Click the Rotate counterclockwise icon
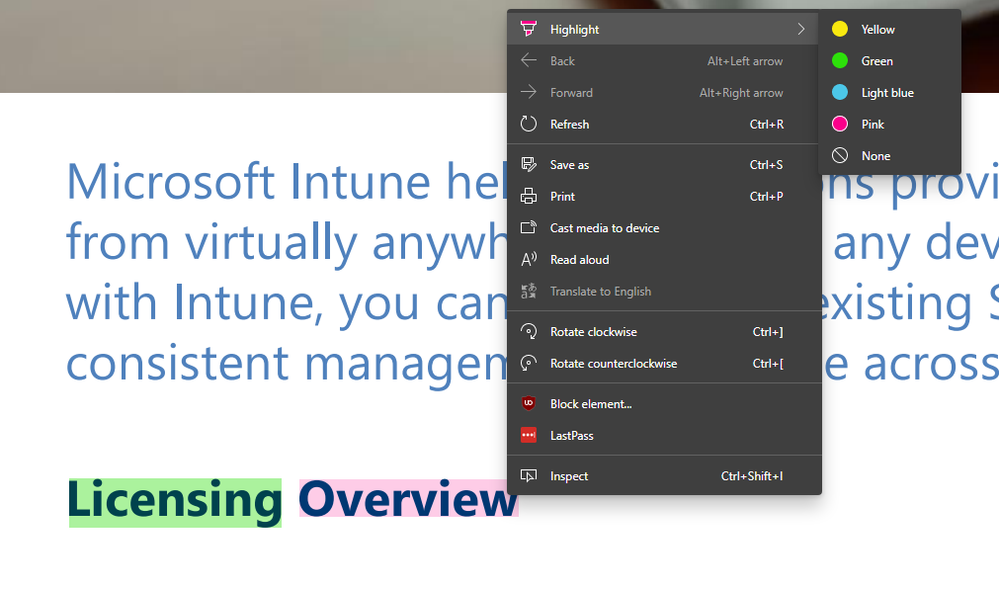This screenshot has height=592, width=999. [528, 363]
